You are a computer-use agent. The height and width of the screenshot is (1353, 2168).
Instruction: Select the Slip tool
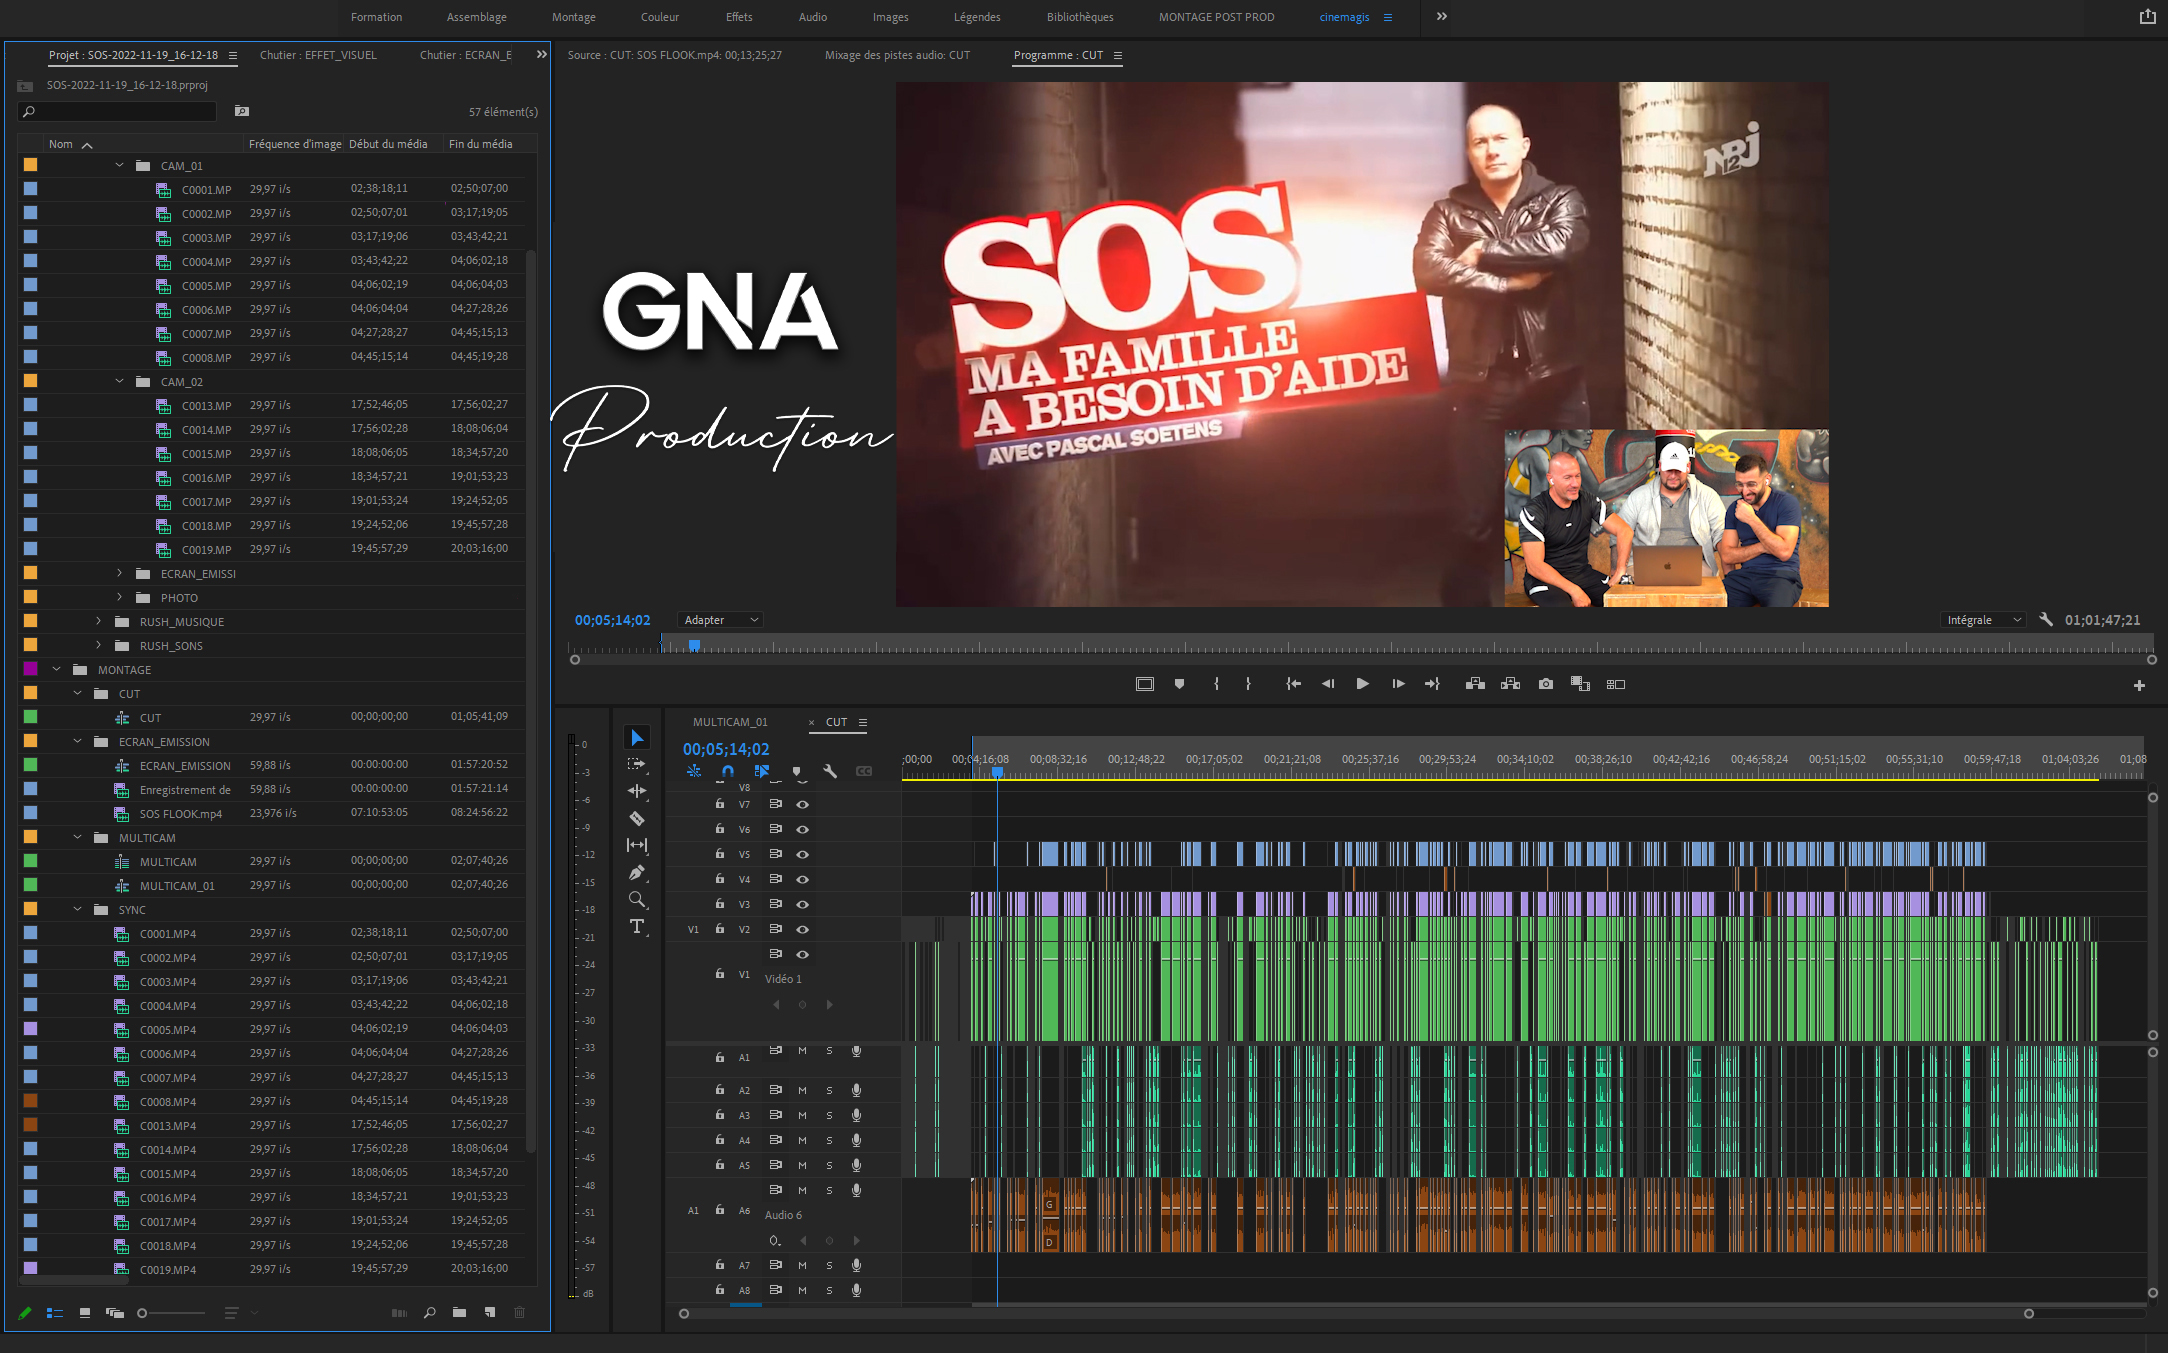637,845
